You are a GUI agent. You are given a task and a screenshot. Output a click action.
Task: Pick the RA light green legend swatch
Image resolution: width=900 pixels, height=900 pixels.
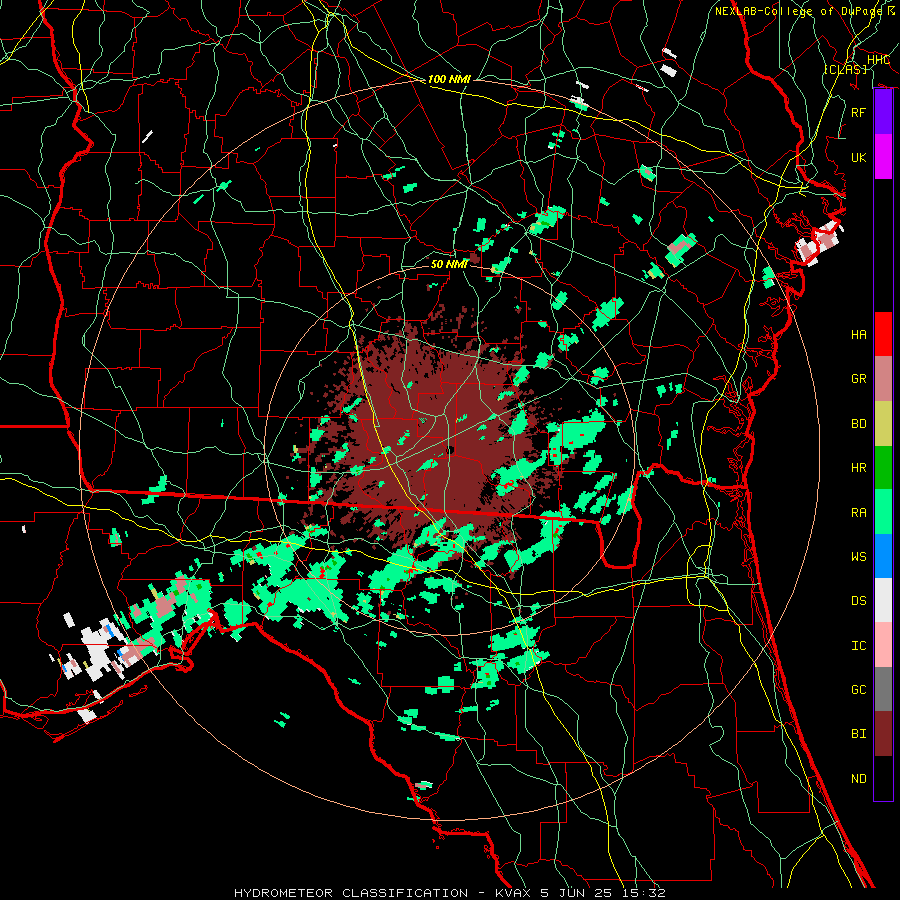(883, 512)
